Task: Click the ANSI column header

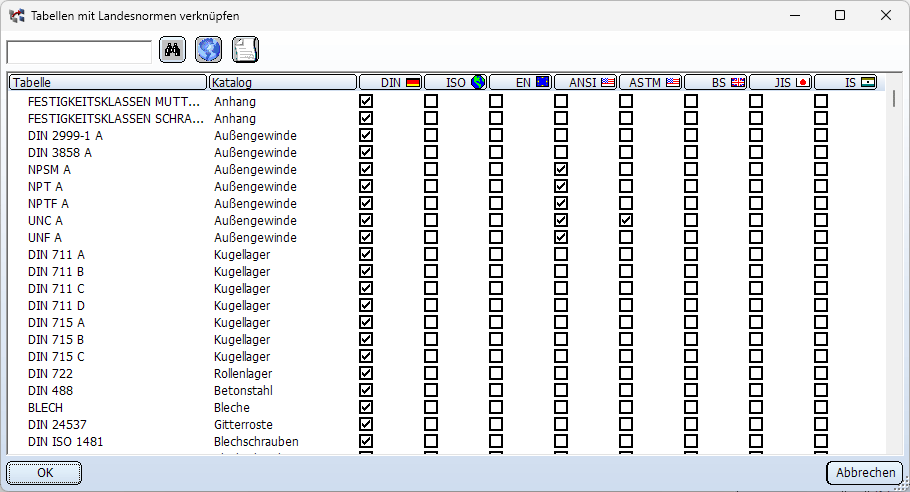Action: pos(586,82)
